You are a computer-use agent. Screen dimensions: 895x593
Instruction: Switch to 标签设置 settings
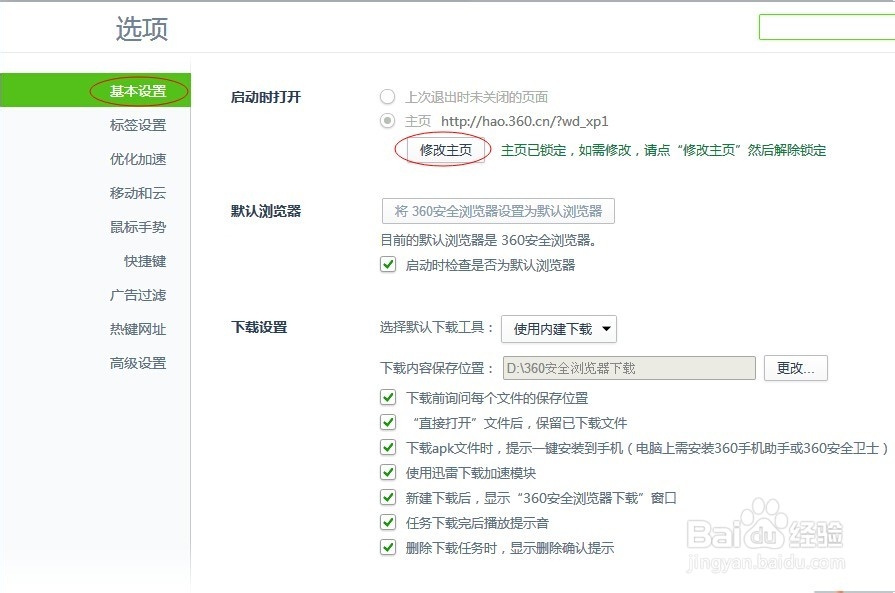coord(138,125)
